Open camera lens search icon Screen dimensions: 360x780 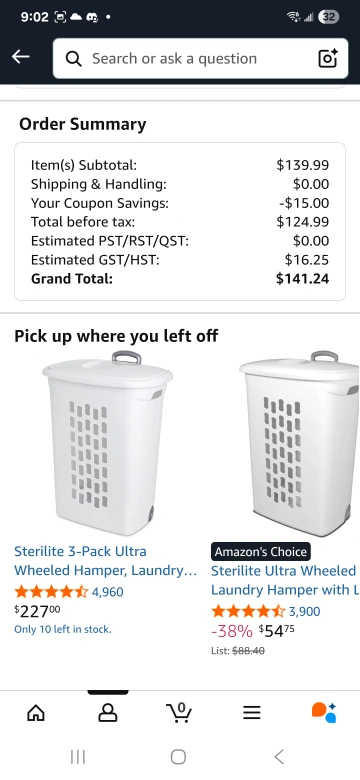point(328,58)
